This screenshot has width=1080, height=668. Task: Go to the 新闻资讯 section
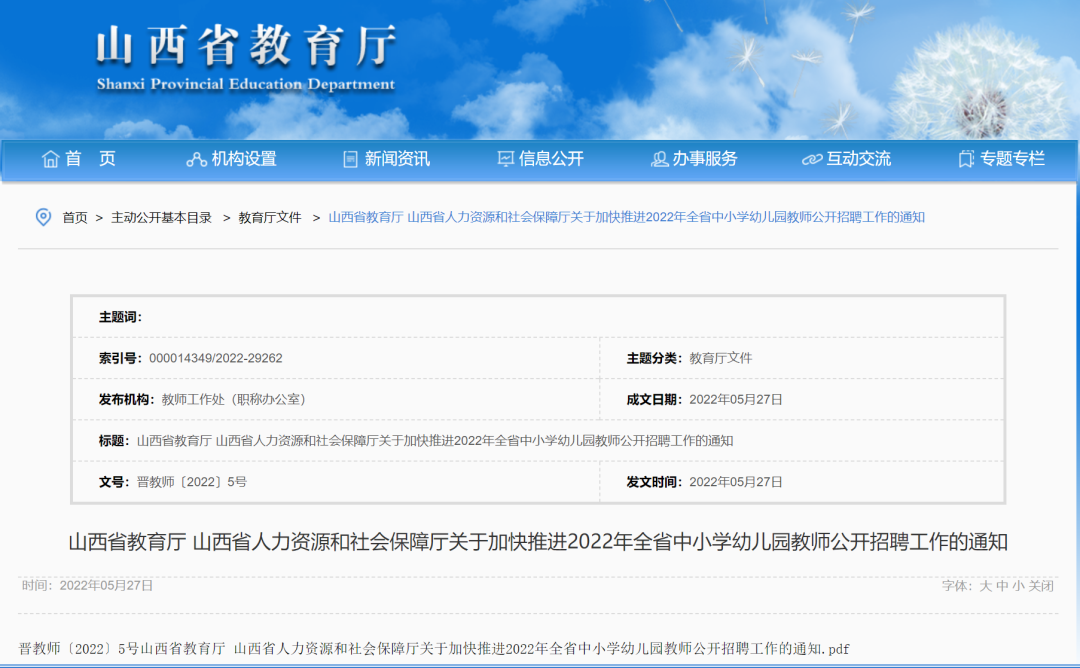click(397, 159)
